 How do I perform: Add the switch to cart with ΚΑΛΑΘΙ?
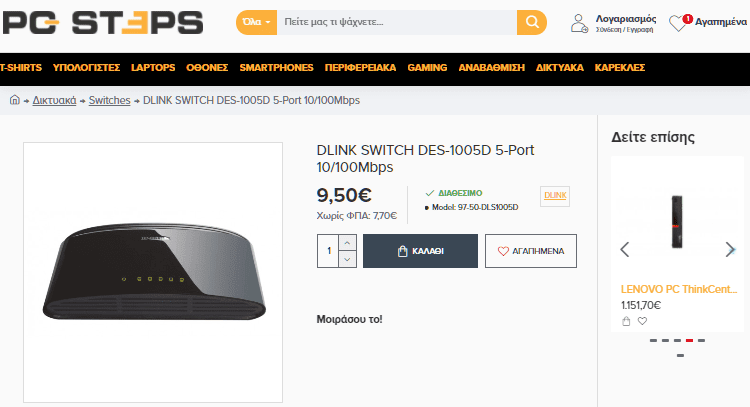pyautogui.click(x=420, y=251)
